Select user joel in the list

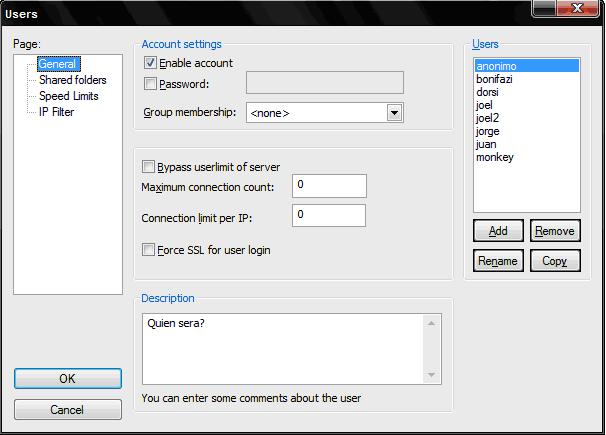(x=527, y=105)
